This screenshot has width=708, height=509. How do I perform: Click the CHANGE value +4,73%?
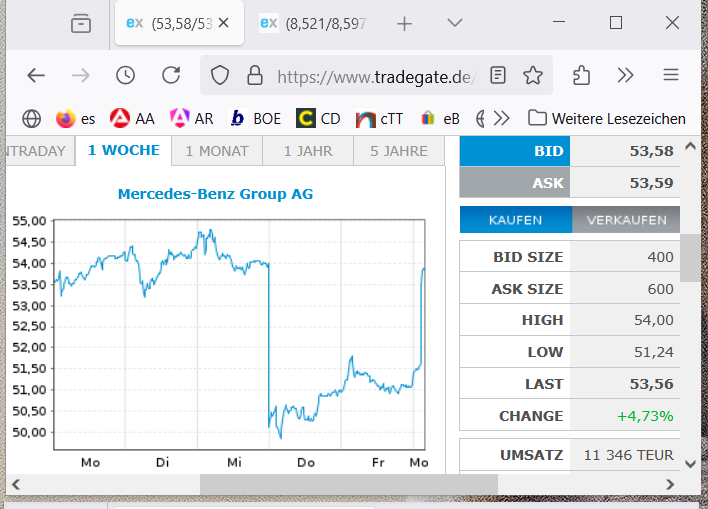pos(645,416)
